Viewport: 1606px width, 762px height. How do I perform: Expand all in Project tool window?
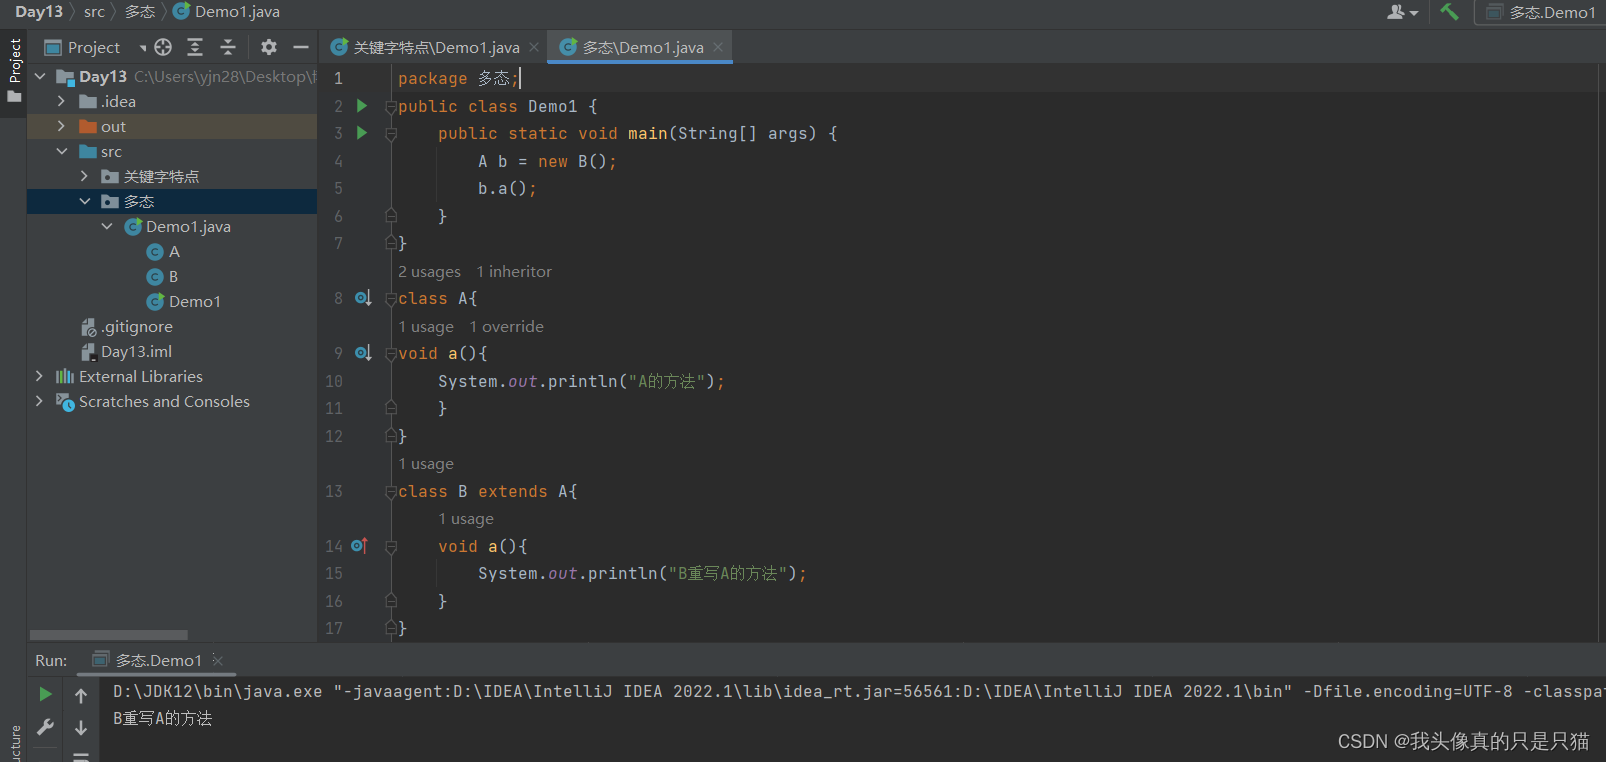tap(195, 47)
